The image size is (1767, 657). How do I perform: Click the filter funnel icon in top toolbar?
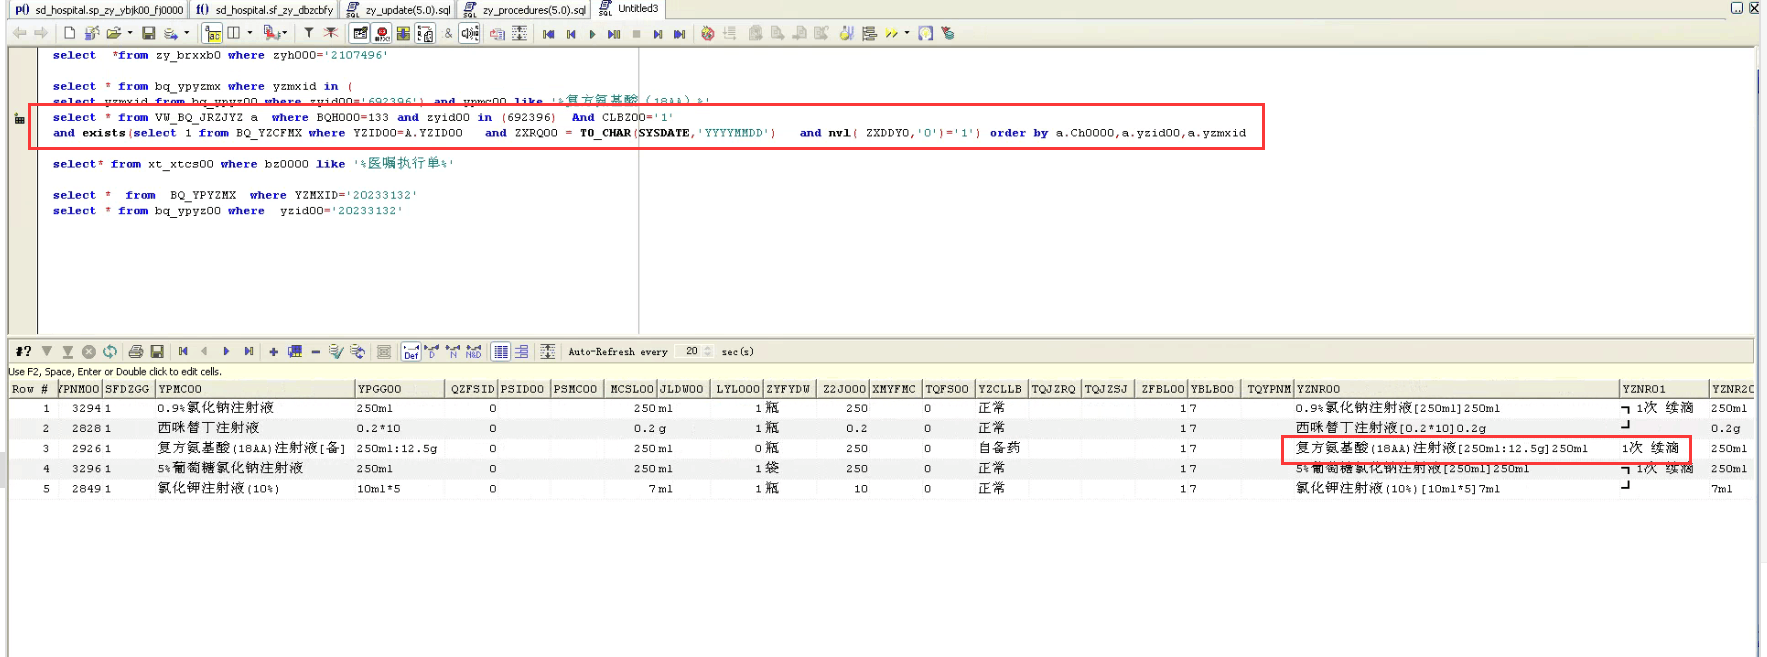(309, 34)
